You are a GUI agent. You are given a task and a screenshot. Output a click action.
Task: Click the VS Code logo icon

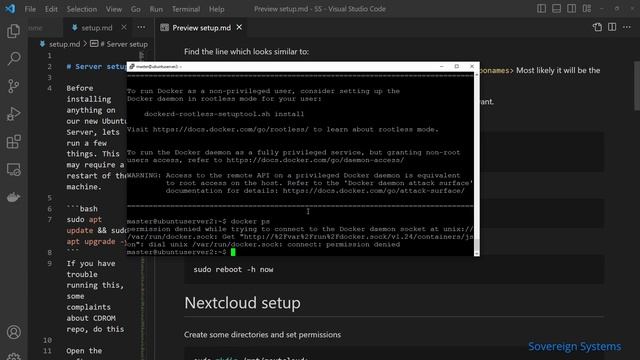click(x=10, y=9)
